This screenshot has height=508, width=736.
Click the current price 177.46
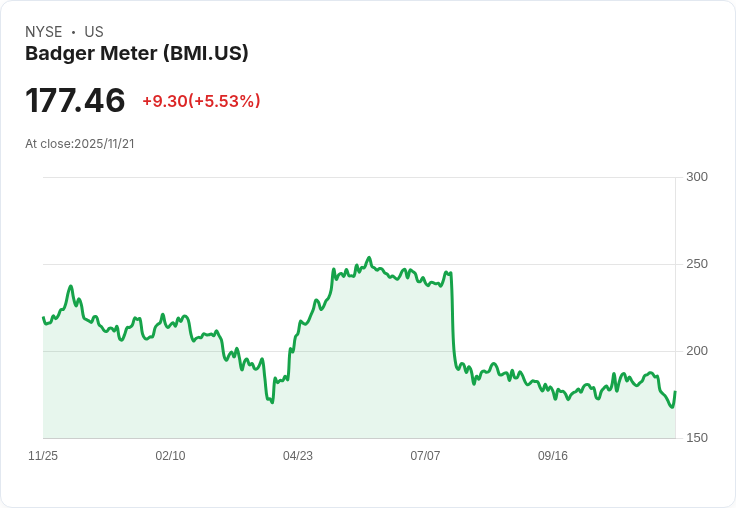pyautogui.click(x=75, y=101)
